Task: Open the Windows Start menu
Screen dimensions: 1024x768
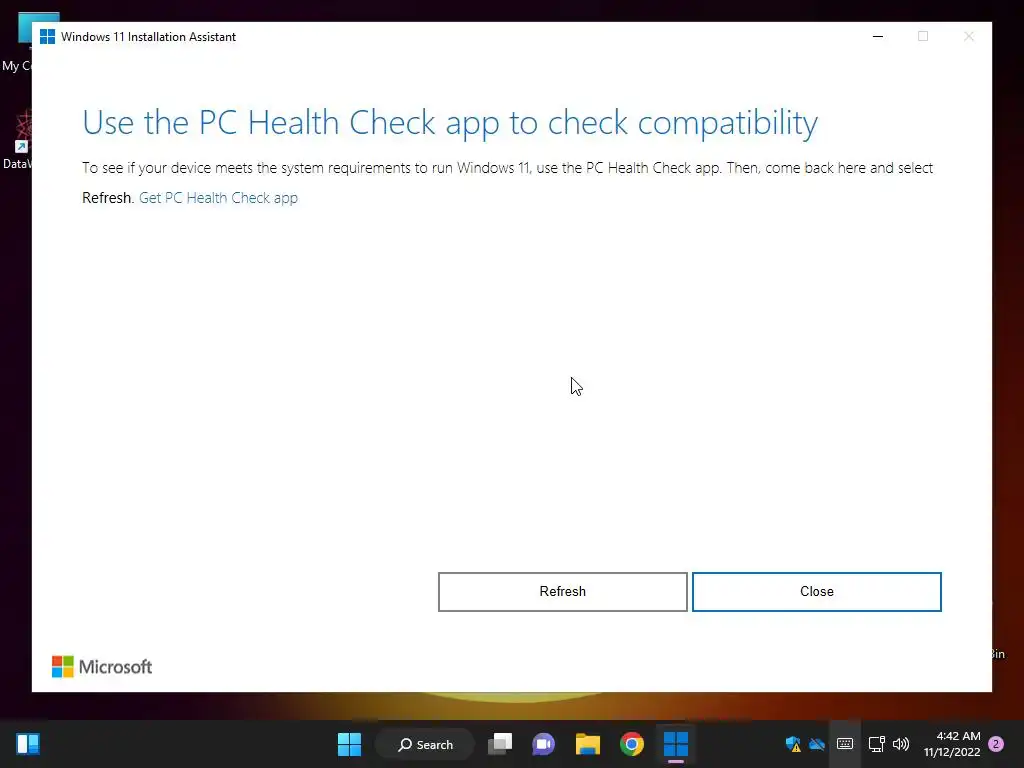Action: pyautogui.click(x=349, y=744)
